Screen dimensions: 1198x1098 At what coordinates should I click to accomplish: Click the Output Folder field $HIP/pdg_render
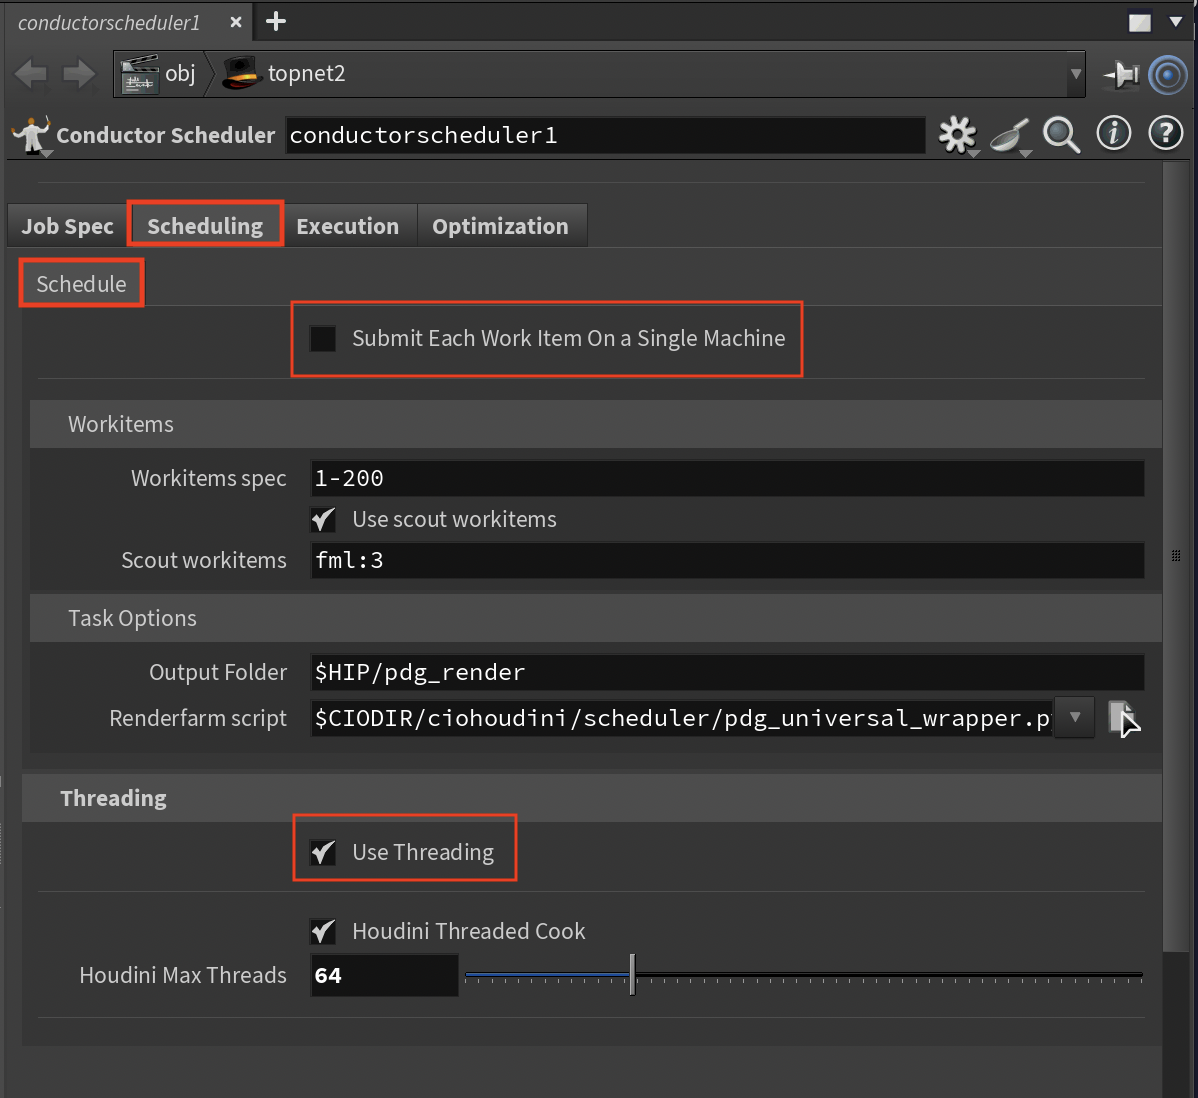727,672
